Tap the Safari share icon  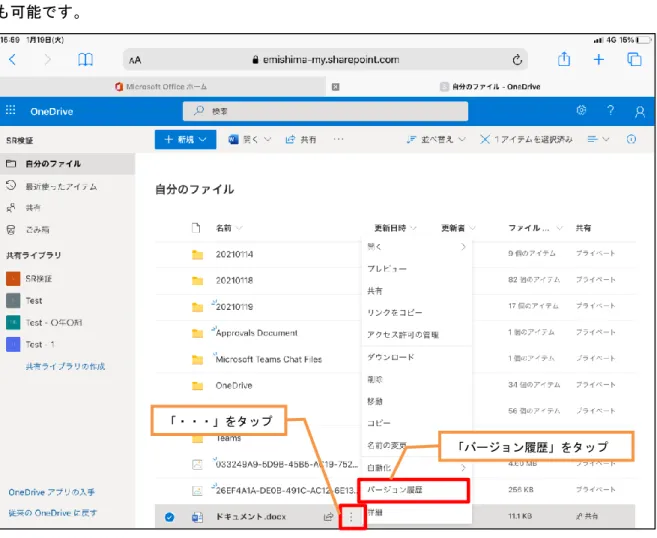point(564,59)
